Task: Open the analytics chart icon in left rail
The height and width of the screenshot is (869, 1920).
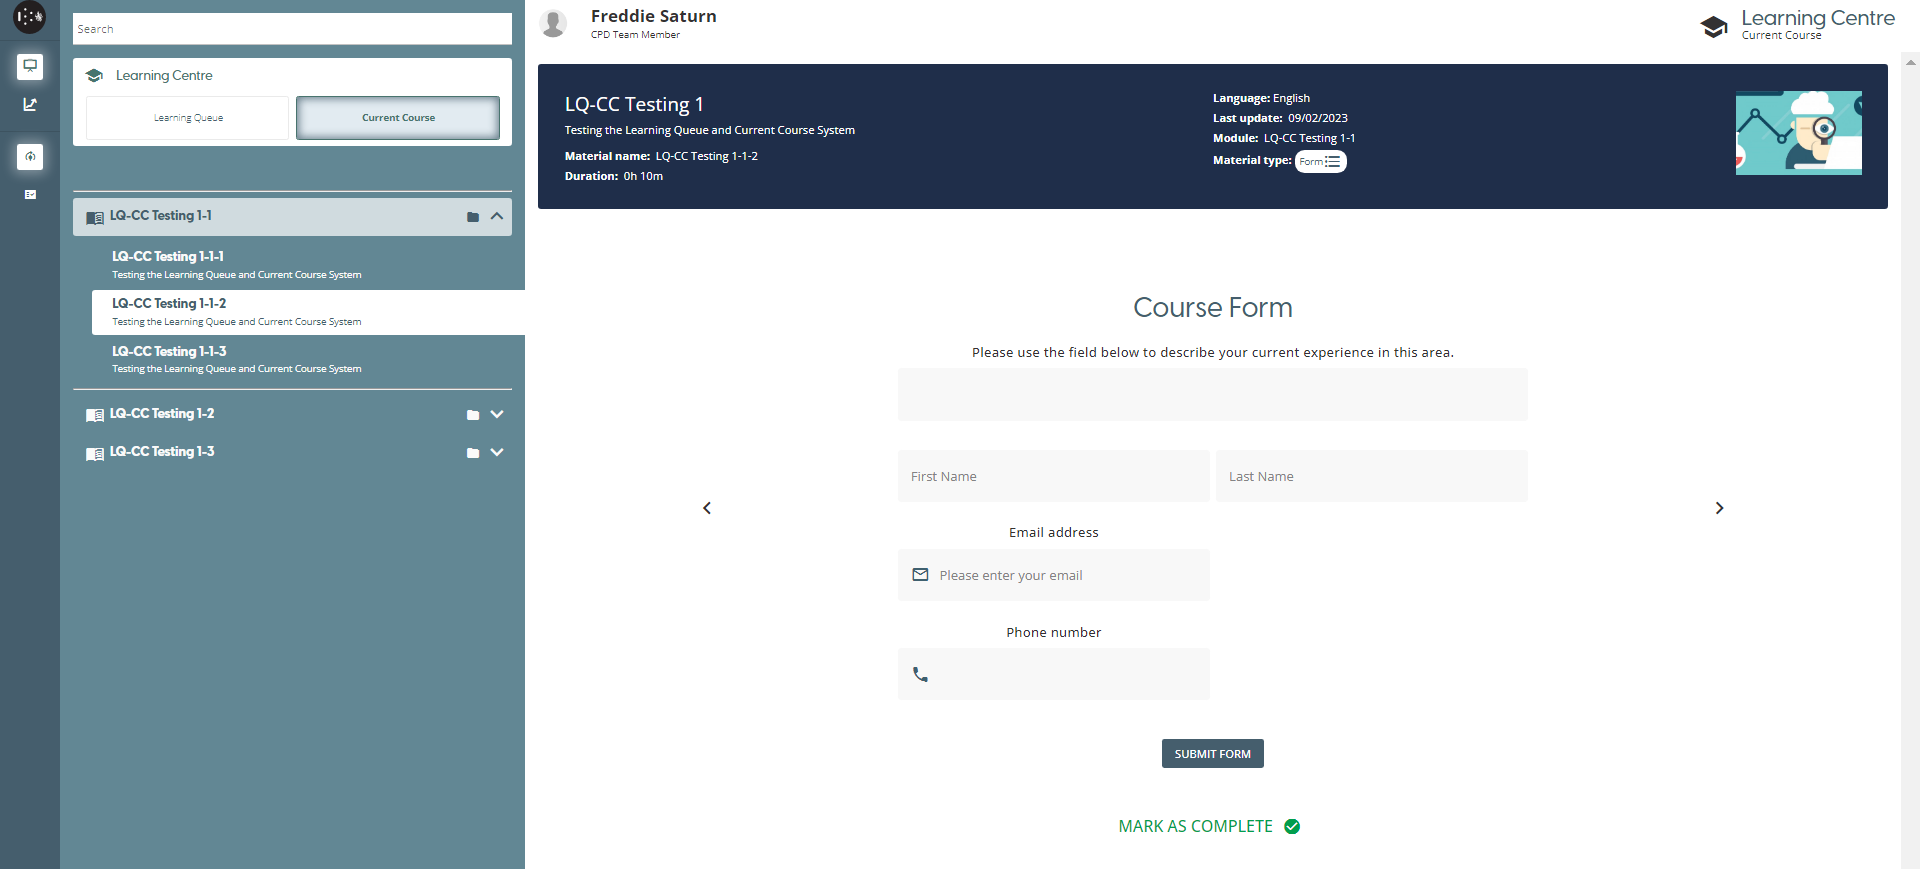Action: pyautogui.click(x=30, y=105)
